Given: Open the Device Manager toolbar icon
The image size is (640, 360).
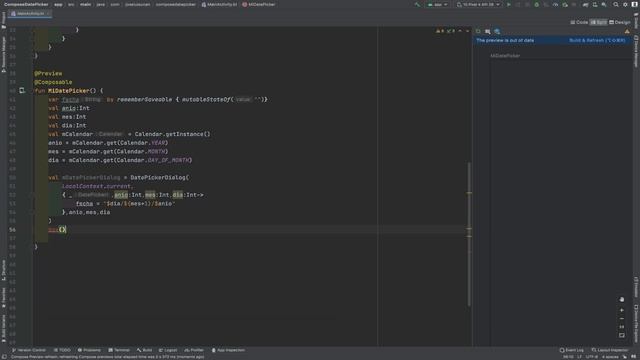Looking at the screenshot, I should pyautogui.click(x=595, y=4).
